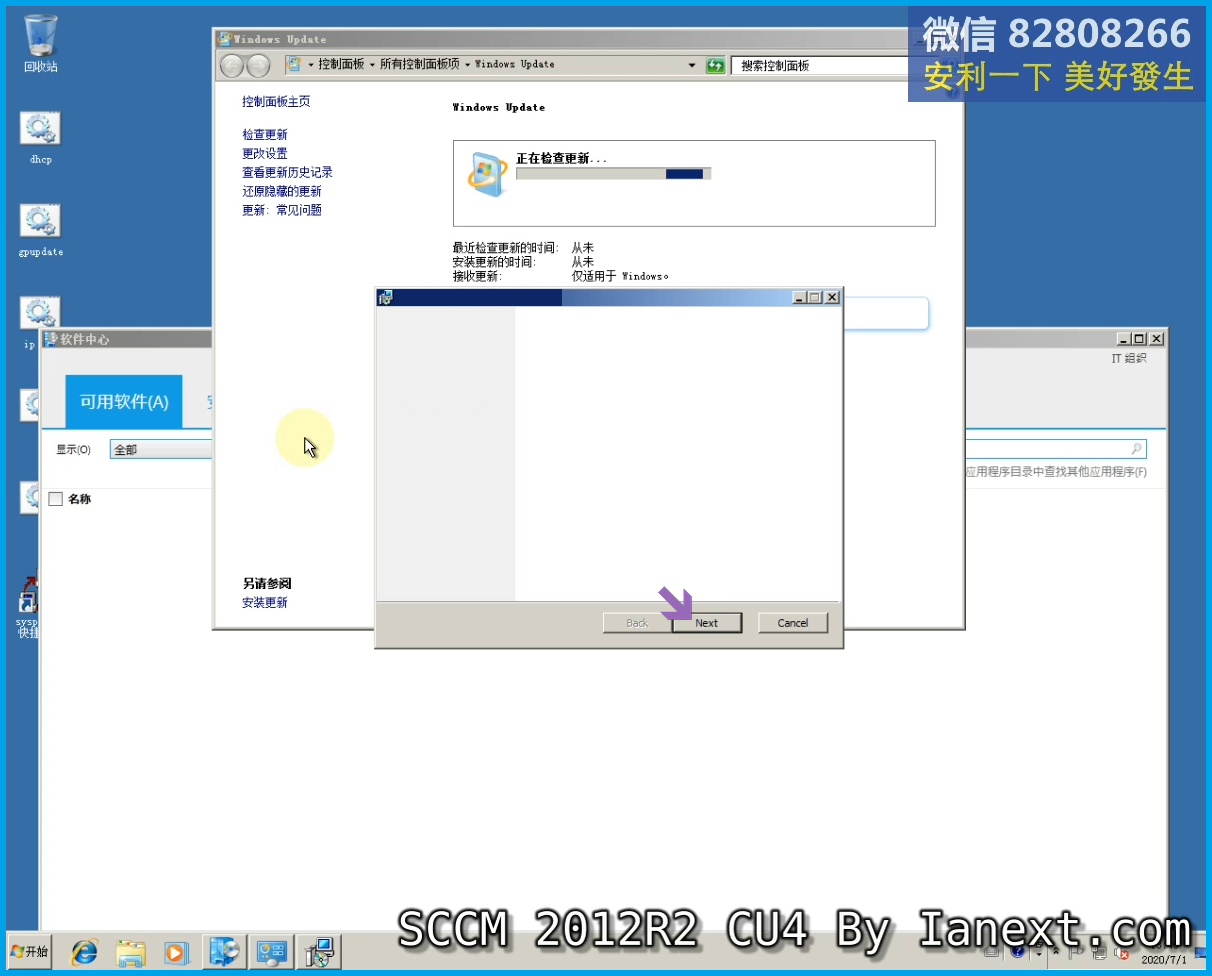Expand the arrow before Windows Update breadcrumb
Screen dimensions: 1212x976
click(x=467, y=65)
